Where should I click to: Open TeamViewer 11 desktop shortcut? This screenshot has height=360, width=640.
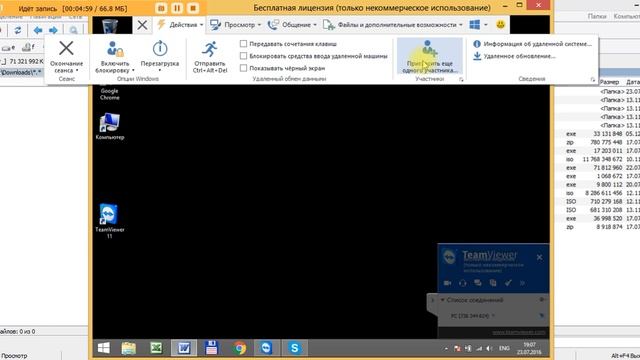109,220
